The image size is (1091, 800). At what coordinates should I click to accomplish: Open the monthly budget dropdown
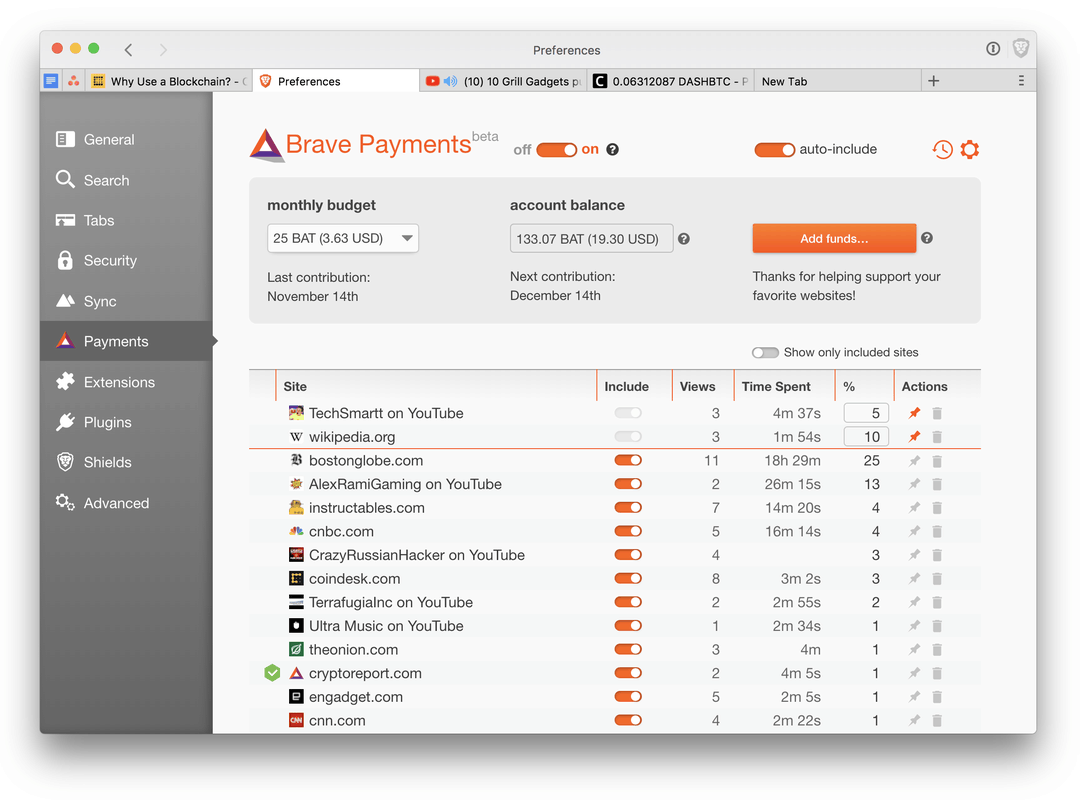tap(342, 238)
